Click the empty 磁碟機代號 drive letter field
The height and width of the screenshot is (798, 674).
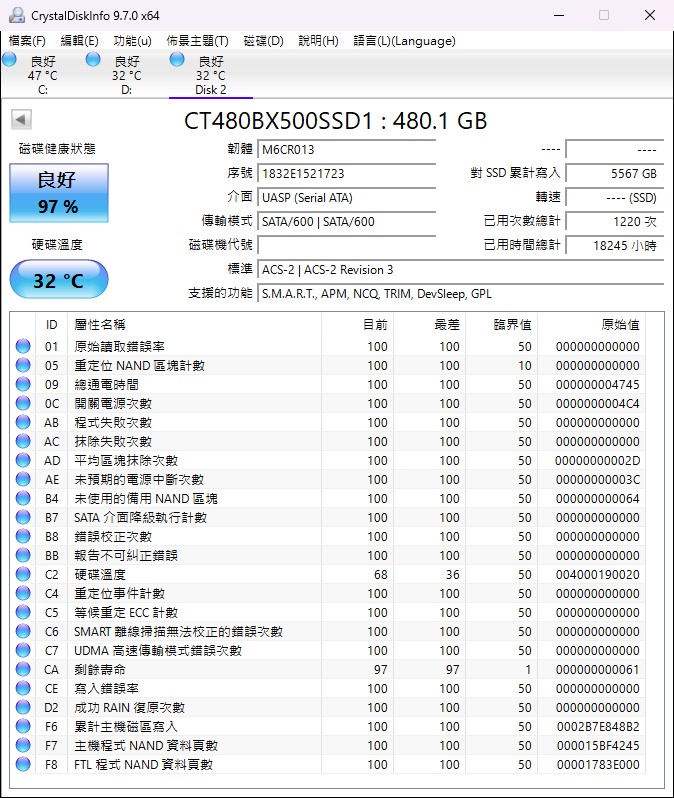(x=347, y=245)
